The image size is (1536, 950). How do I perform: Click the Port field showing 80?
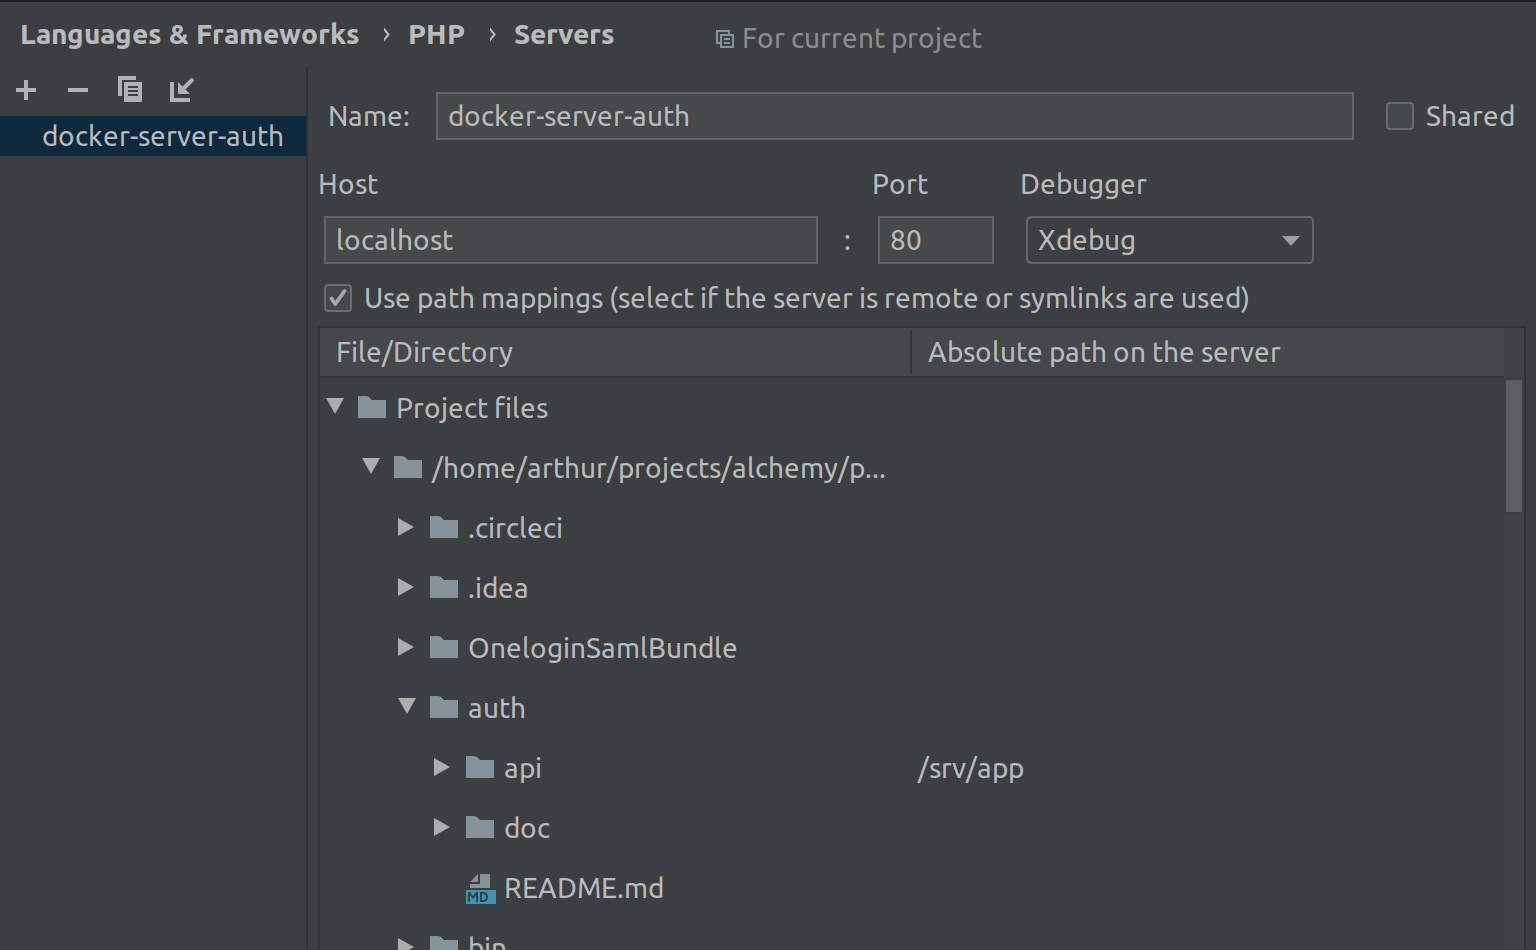point(936,240)
